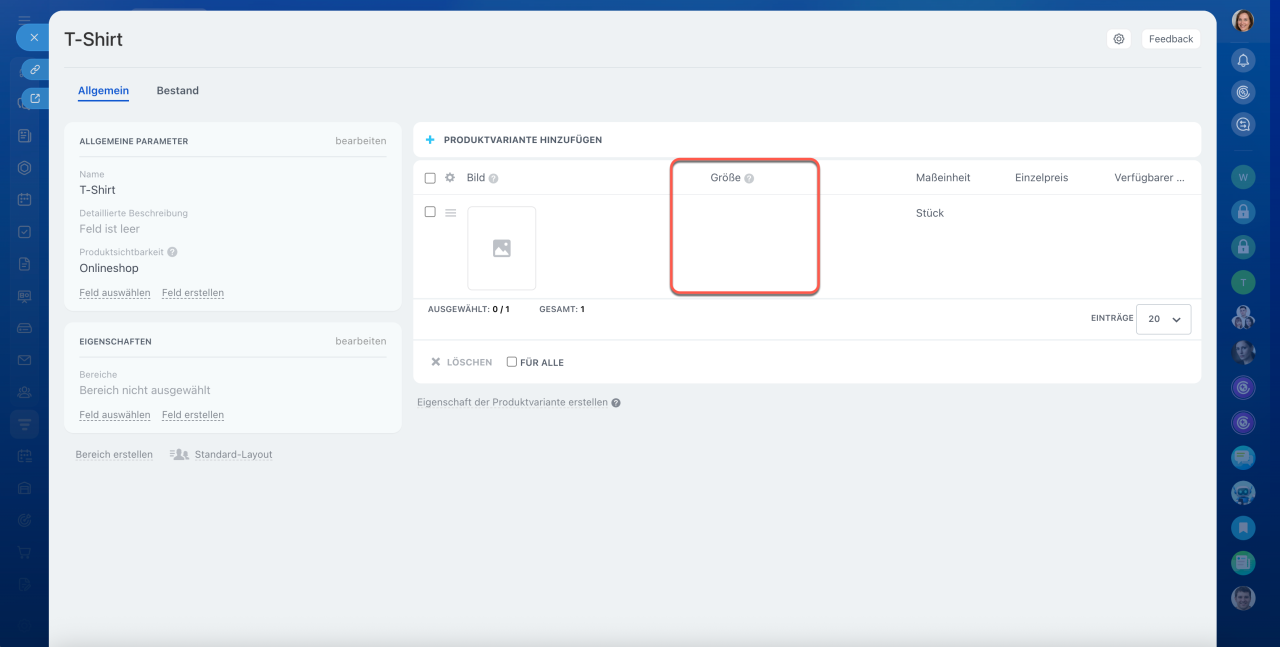
Task: Click the help icon next to Größe
Action: pyautogui.click(x=749, y=178)
